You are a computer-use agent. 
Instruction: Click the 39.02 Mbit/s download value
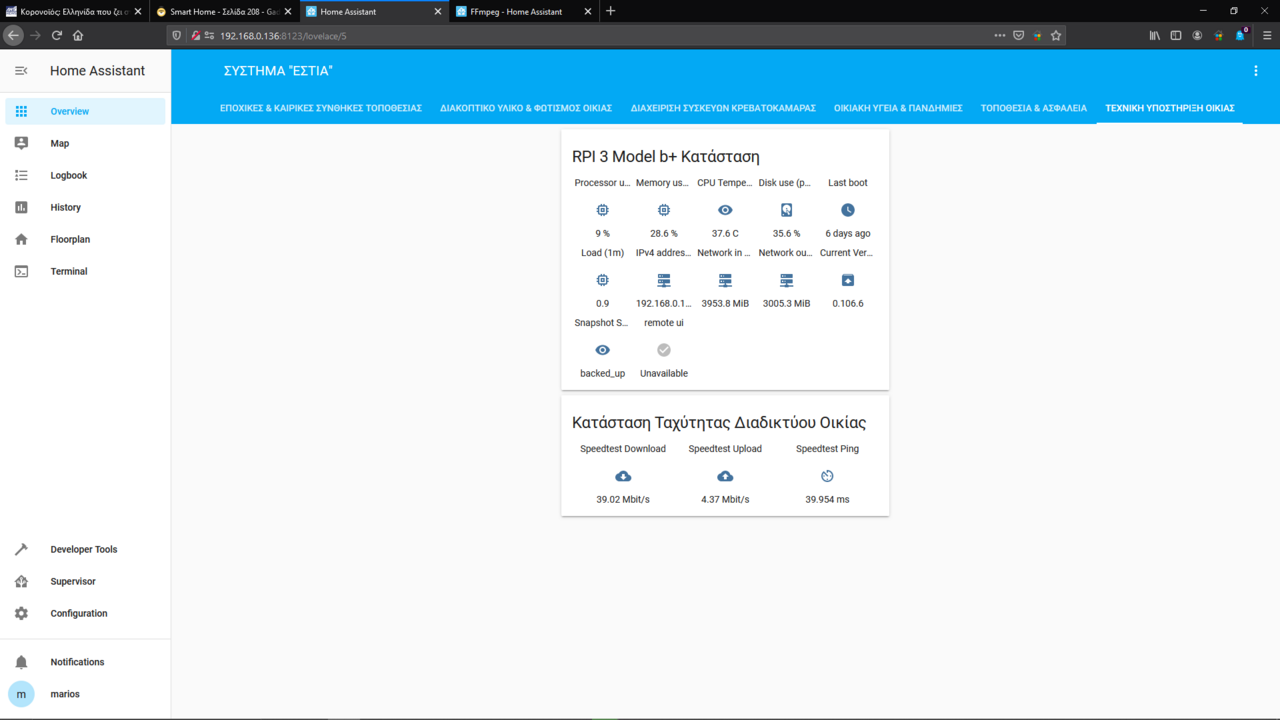click(623, 499)
